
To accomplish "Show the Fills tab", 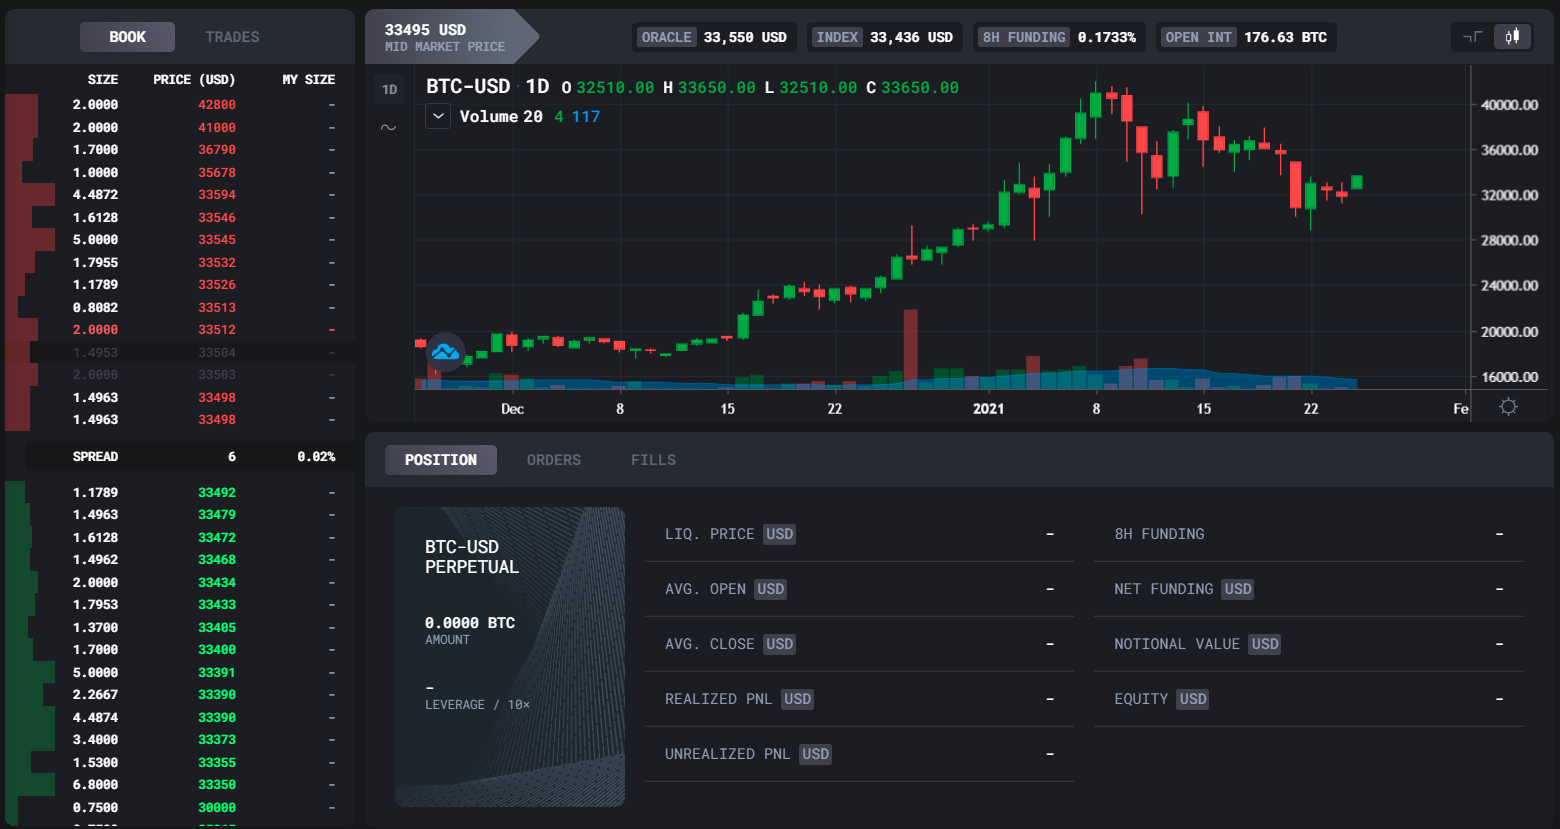I will 653,460.
